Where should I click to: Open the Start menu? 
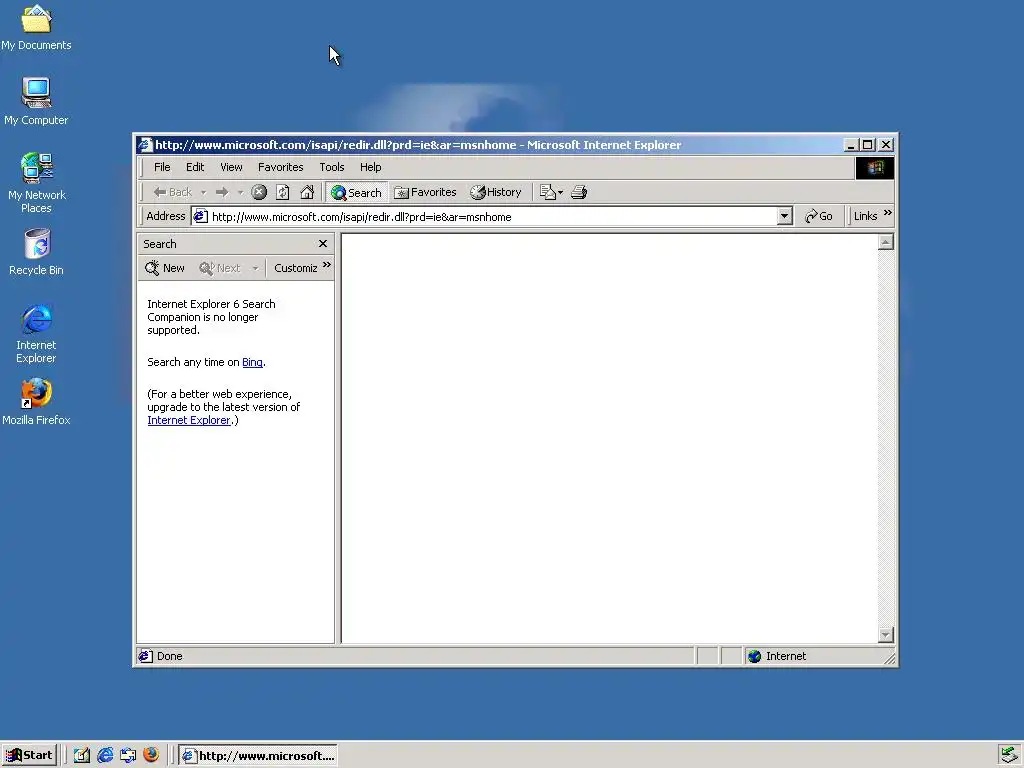click(29, 756)
